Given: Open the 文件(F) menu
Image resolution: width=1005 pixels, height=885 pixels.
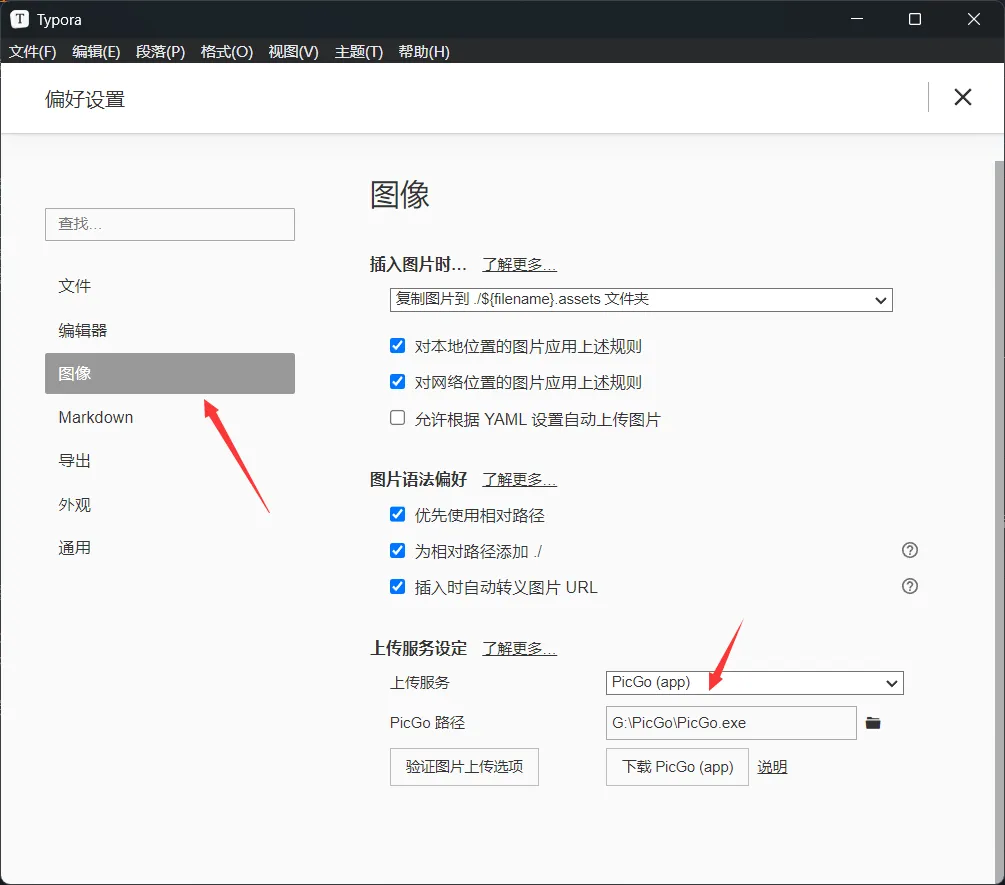Looking at the screenshot, I should [x=33, y=51].
